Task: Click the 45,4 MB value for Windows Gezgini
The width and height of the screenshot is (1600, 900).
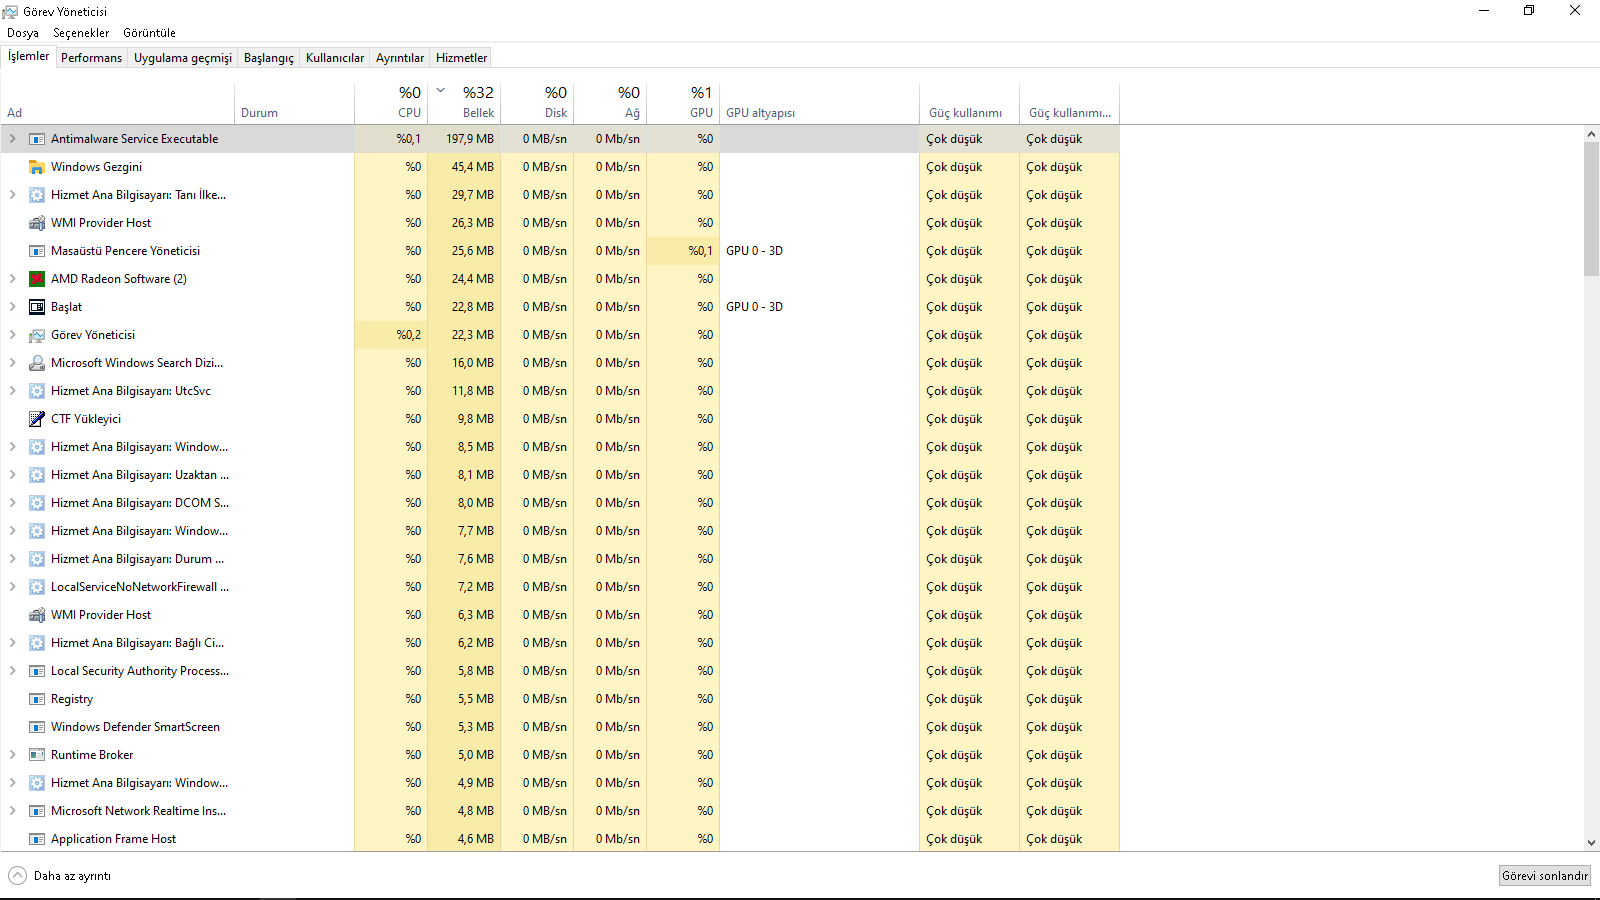Action: pos(473,167)
